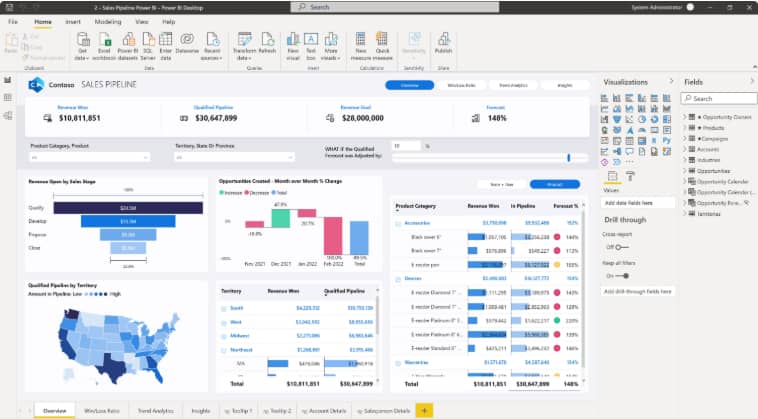Toggle Cross-report drill through switch
Image resolution: width=758 pixels, height=419 pixels.
tap(621, 247)
